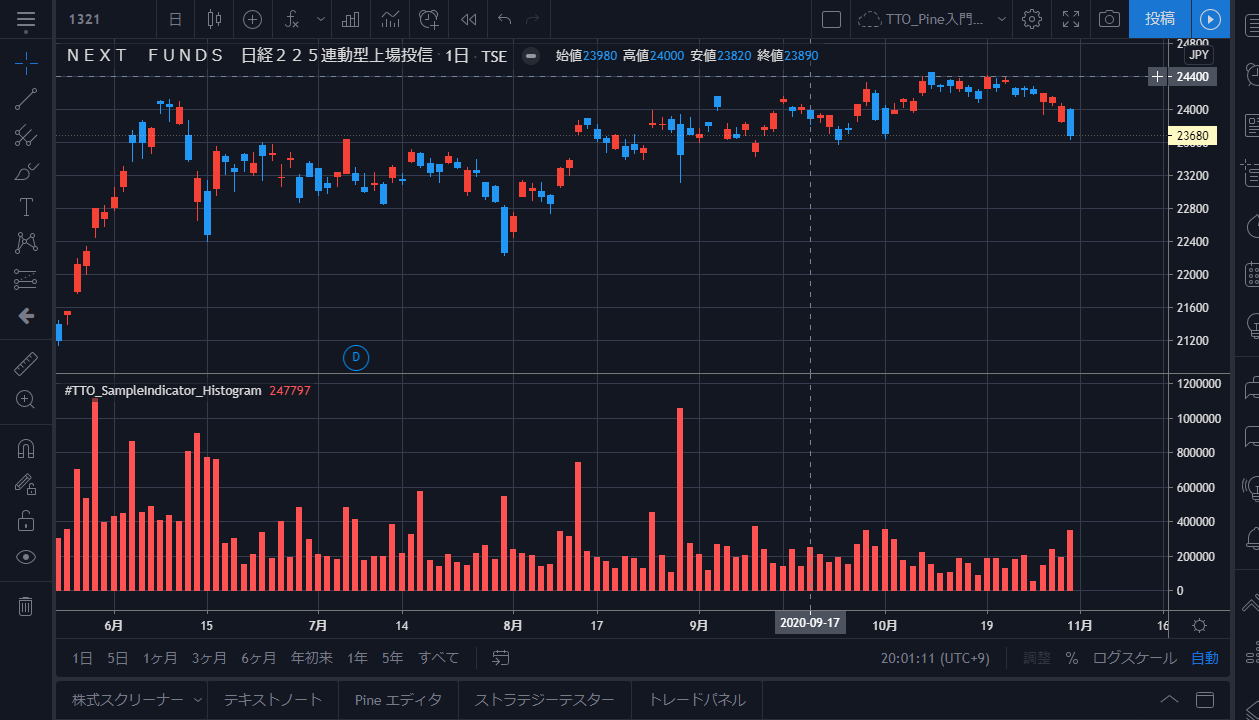Open the indicator templates icon
The width and height of the screenshot is (1259, 720).
point(391,19)
